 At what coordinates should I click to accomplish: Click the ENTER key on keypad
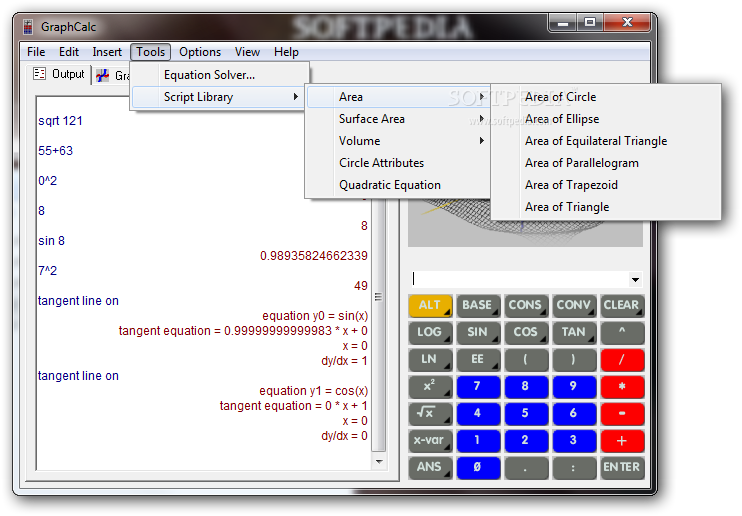(x=622, y=467)
